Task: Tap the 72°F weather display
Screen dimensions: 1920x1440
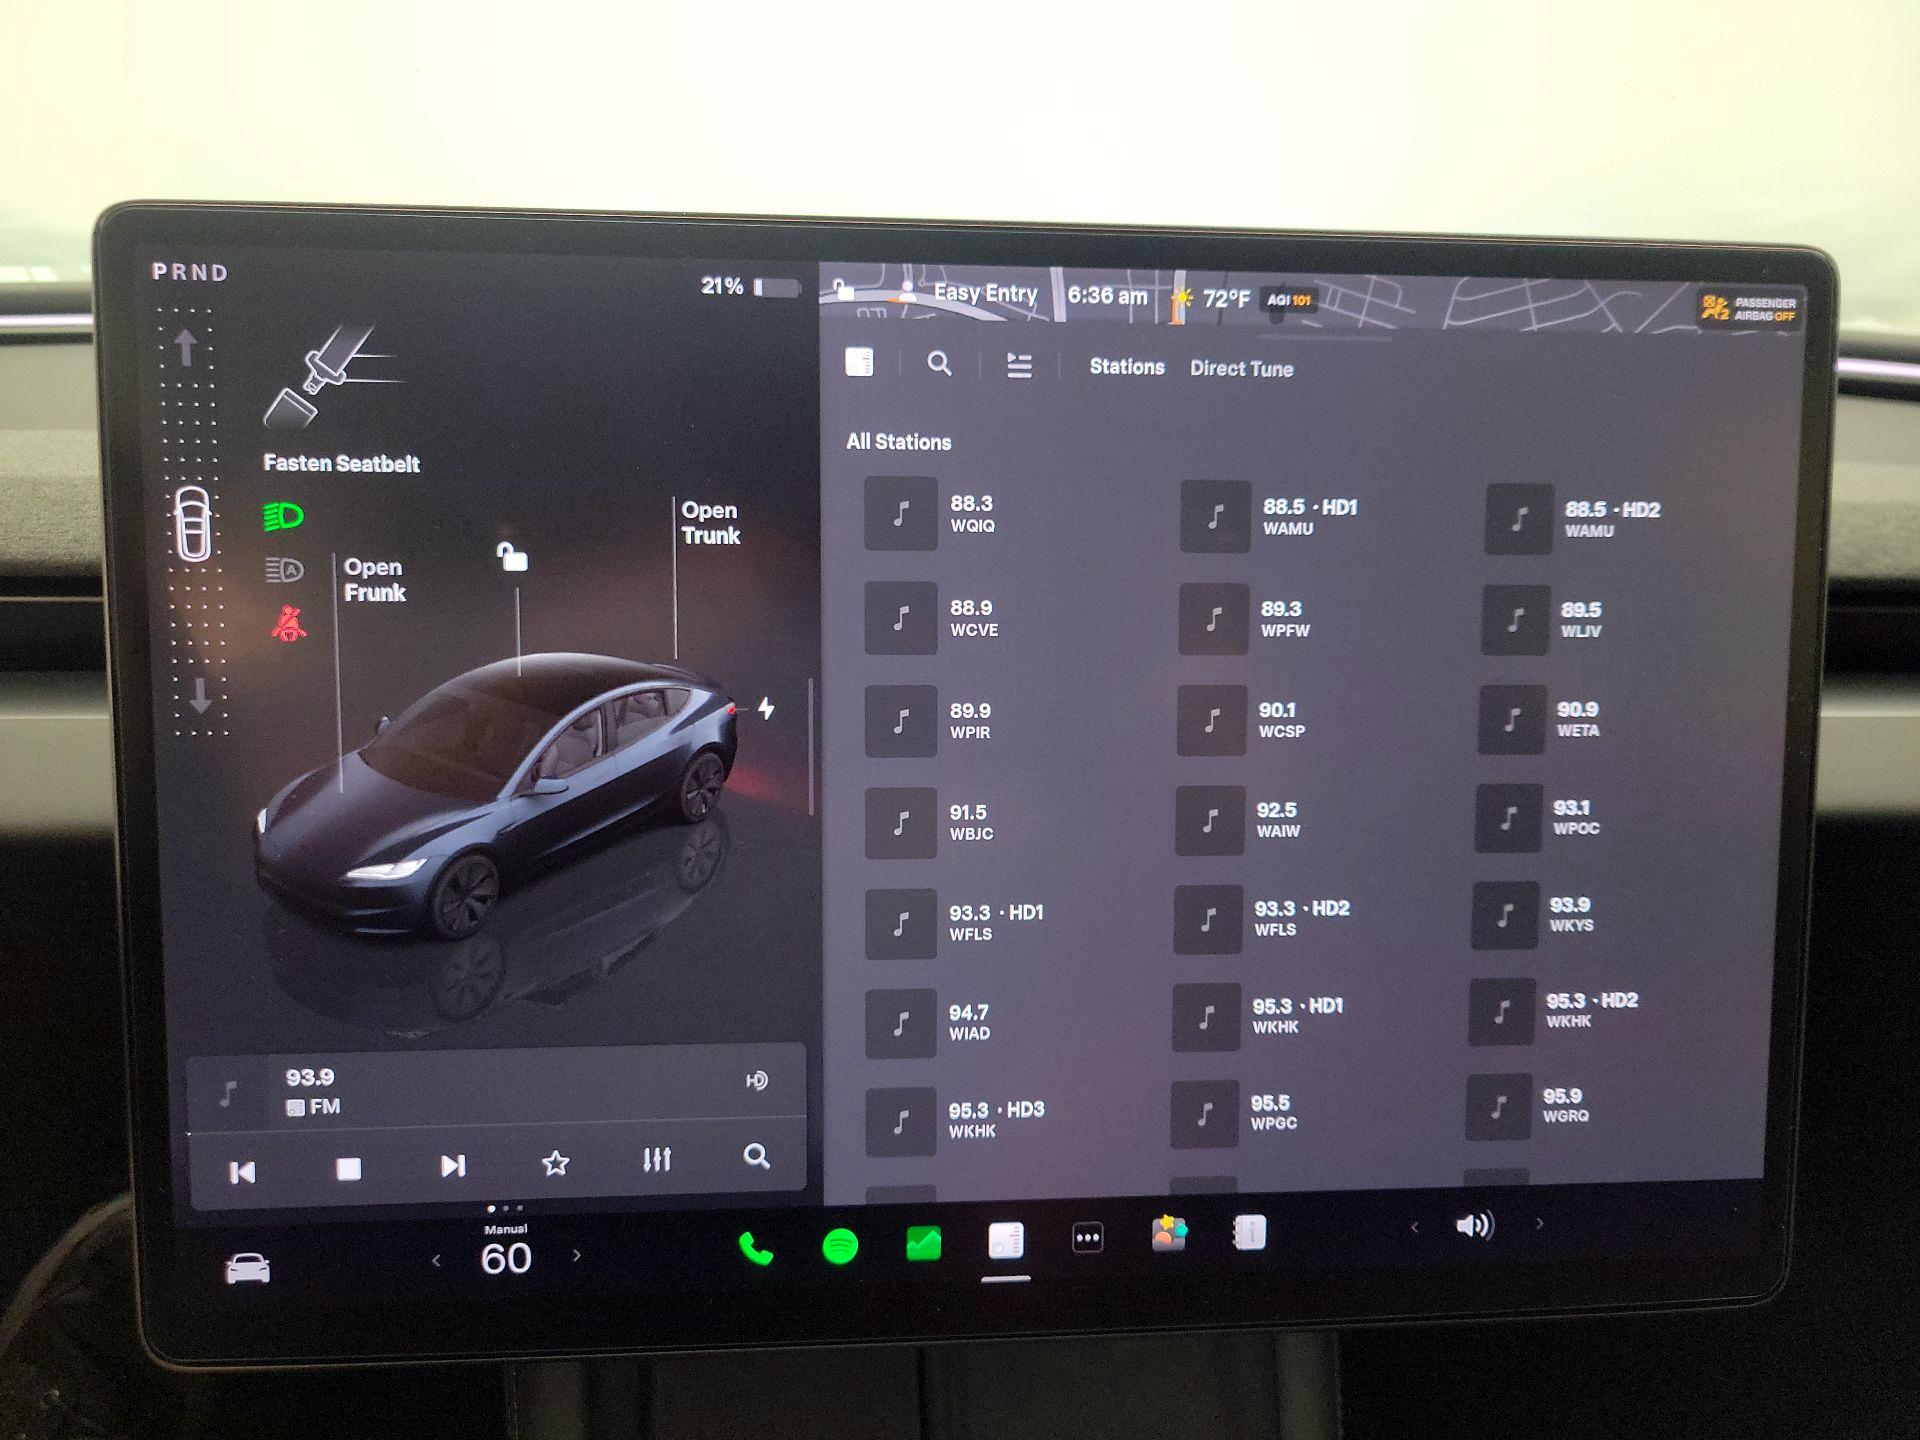Action: pos(1211,298)
